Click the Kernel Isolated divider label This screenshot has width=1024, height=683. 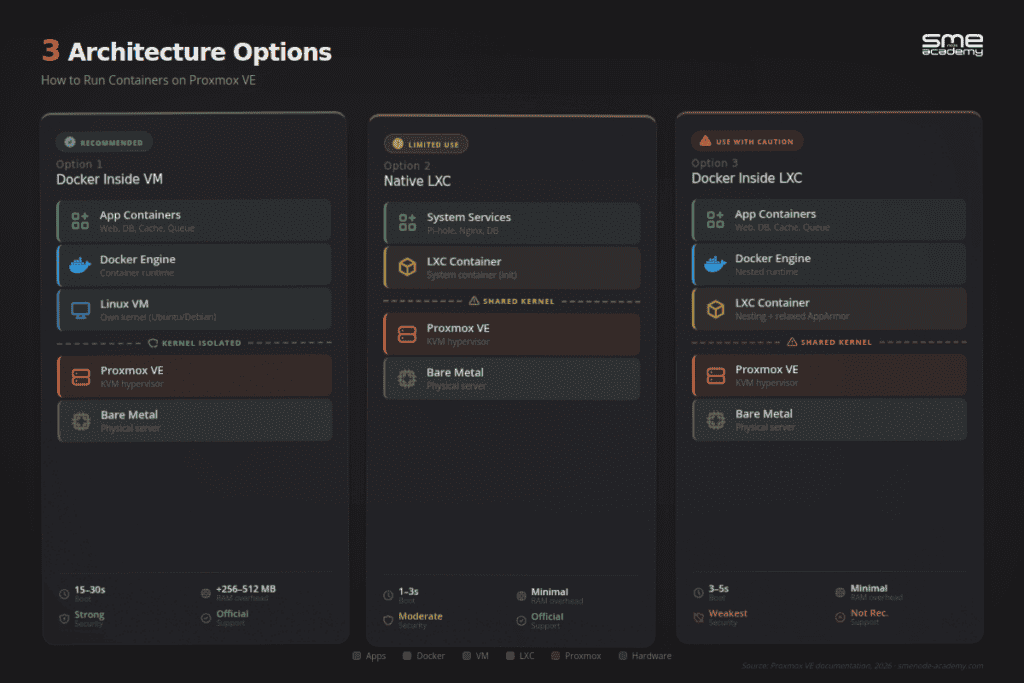195,343
